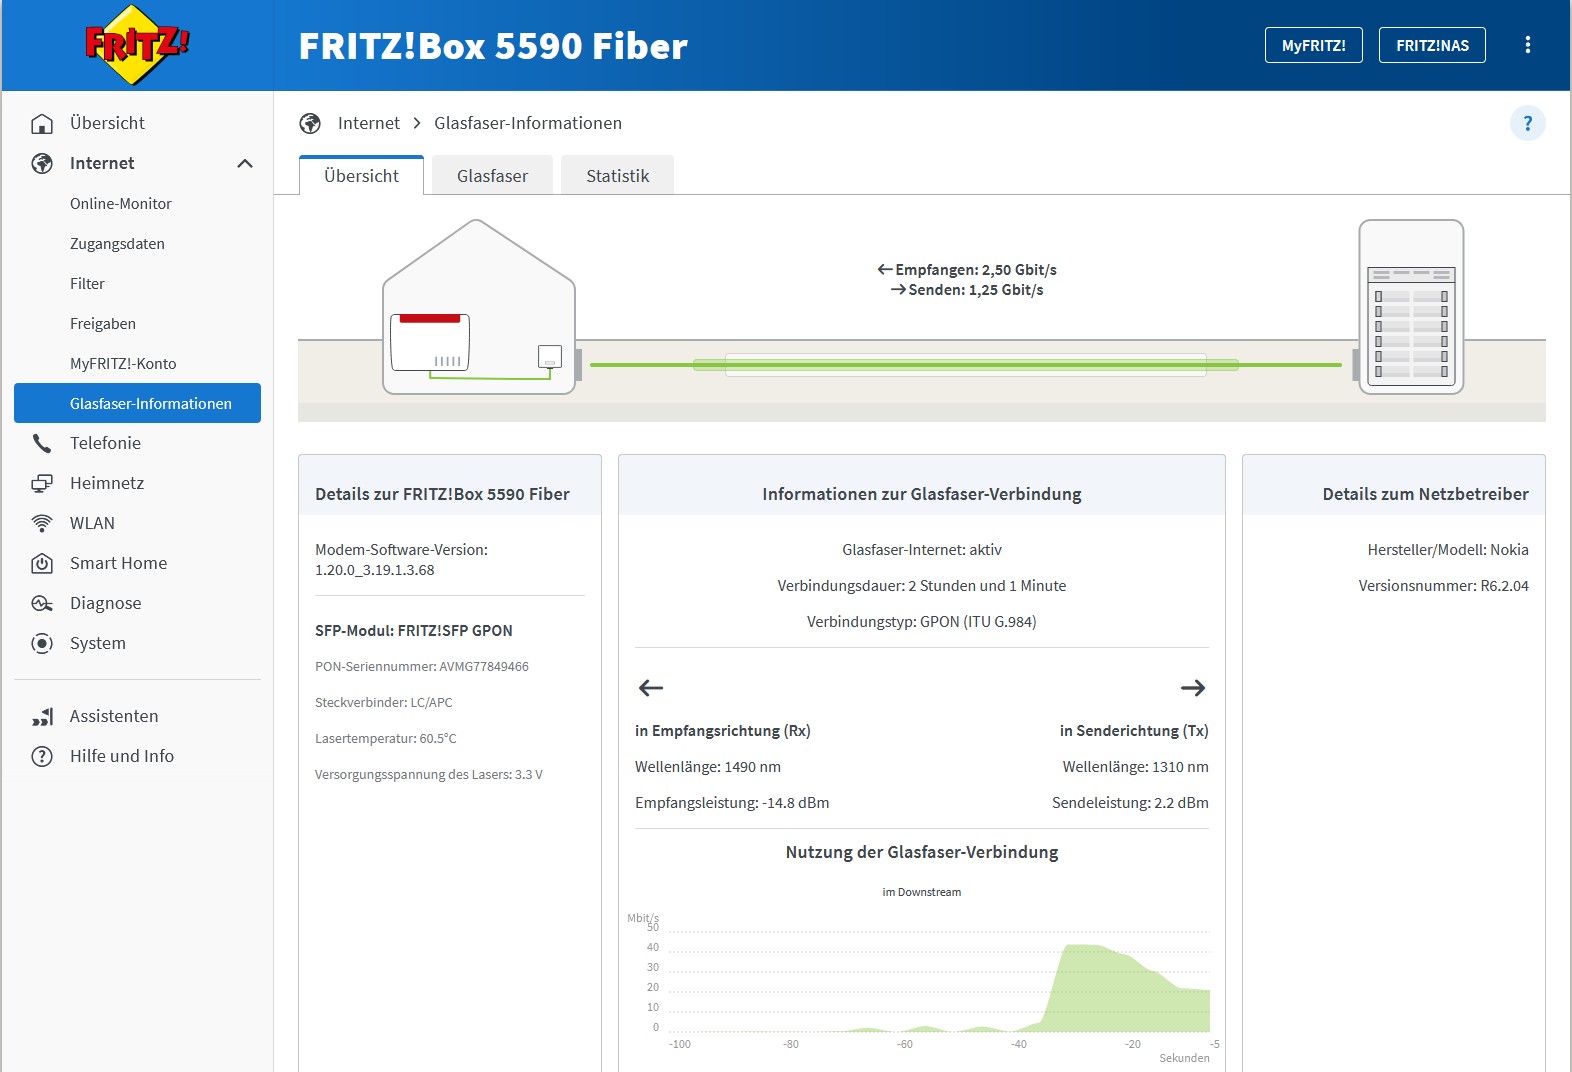
Task: Click the Diagnose icon in sidebar
Action: pos(42,603)
